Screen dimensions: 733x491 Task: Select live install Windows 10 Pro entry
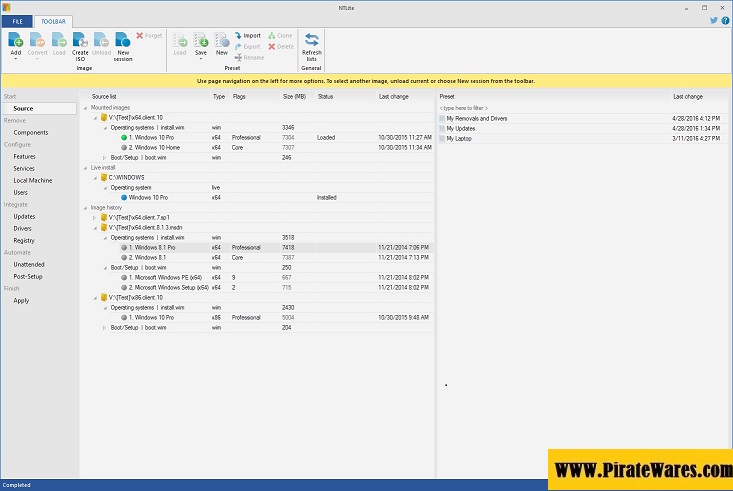pos(149,197)
